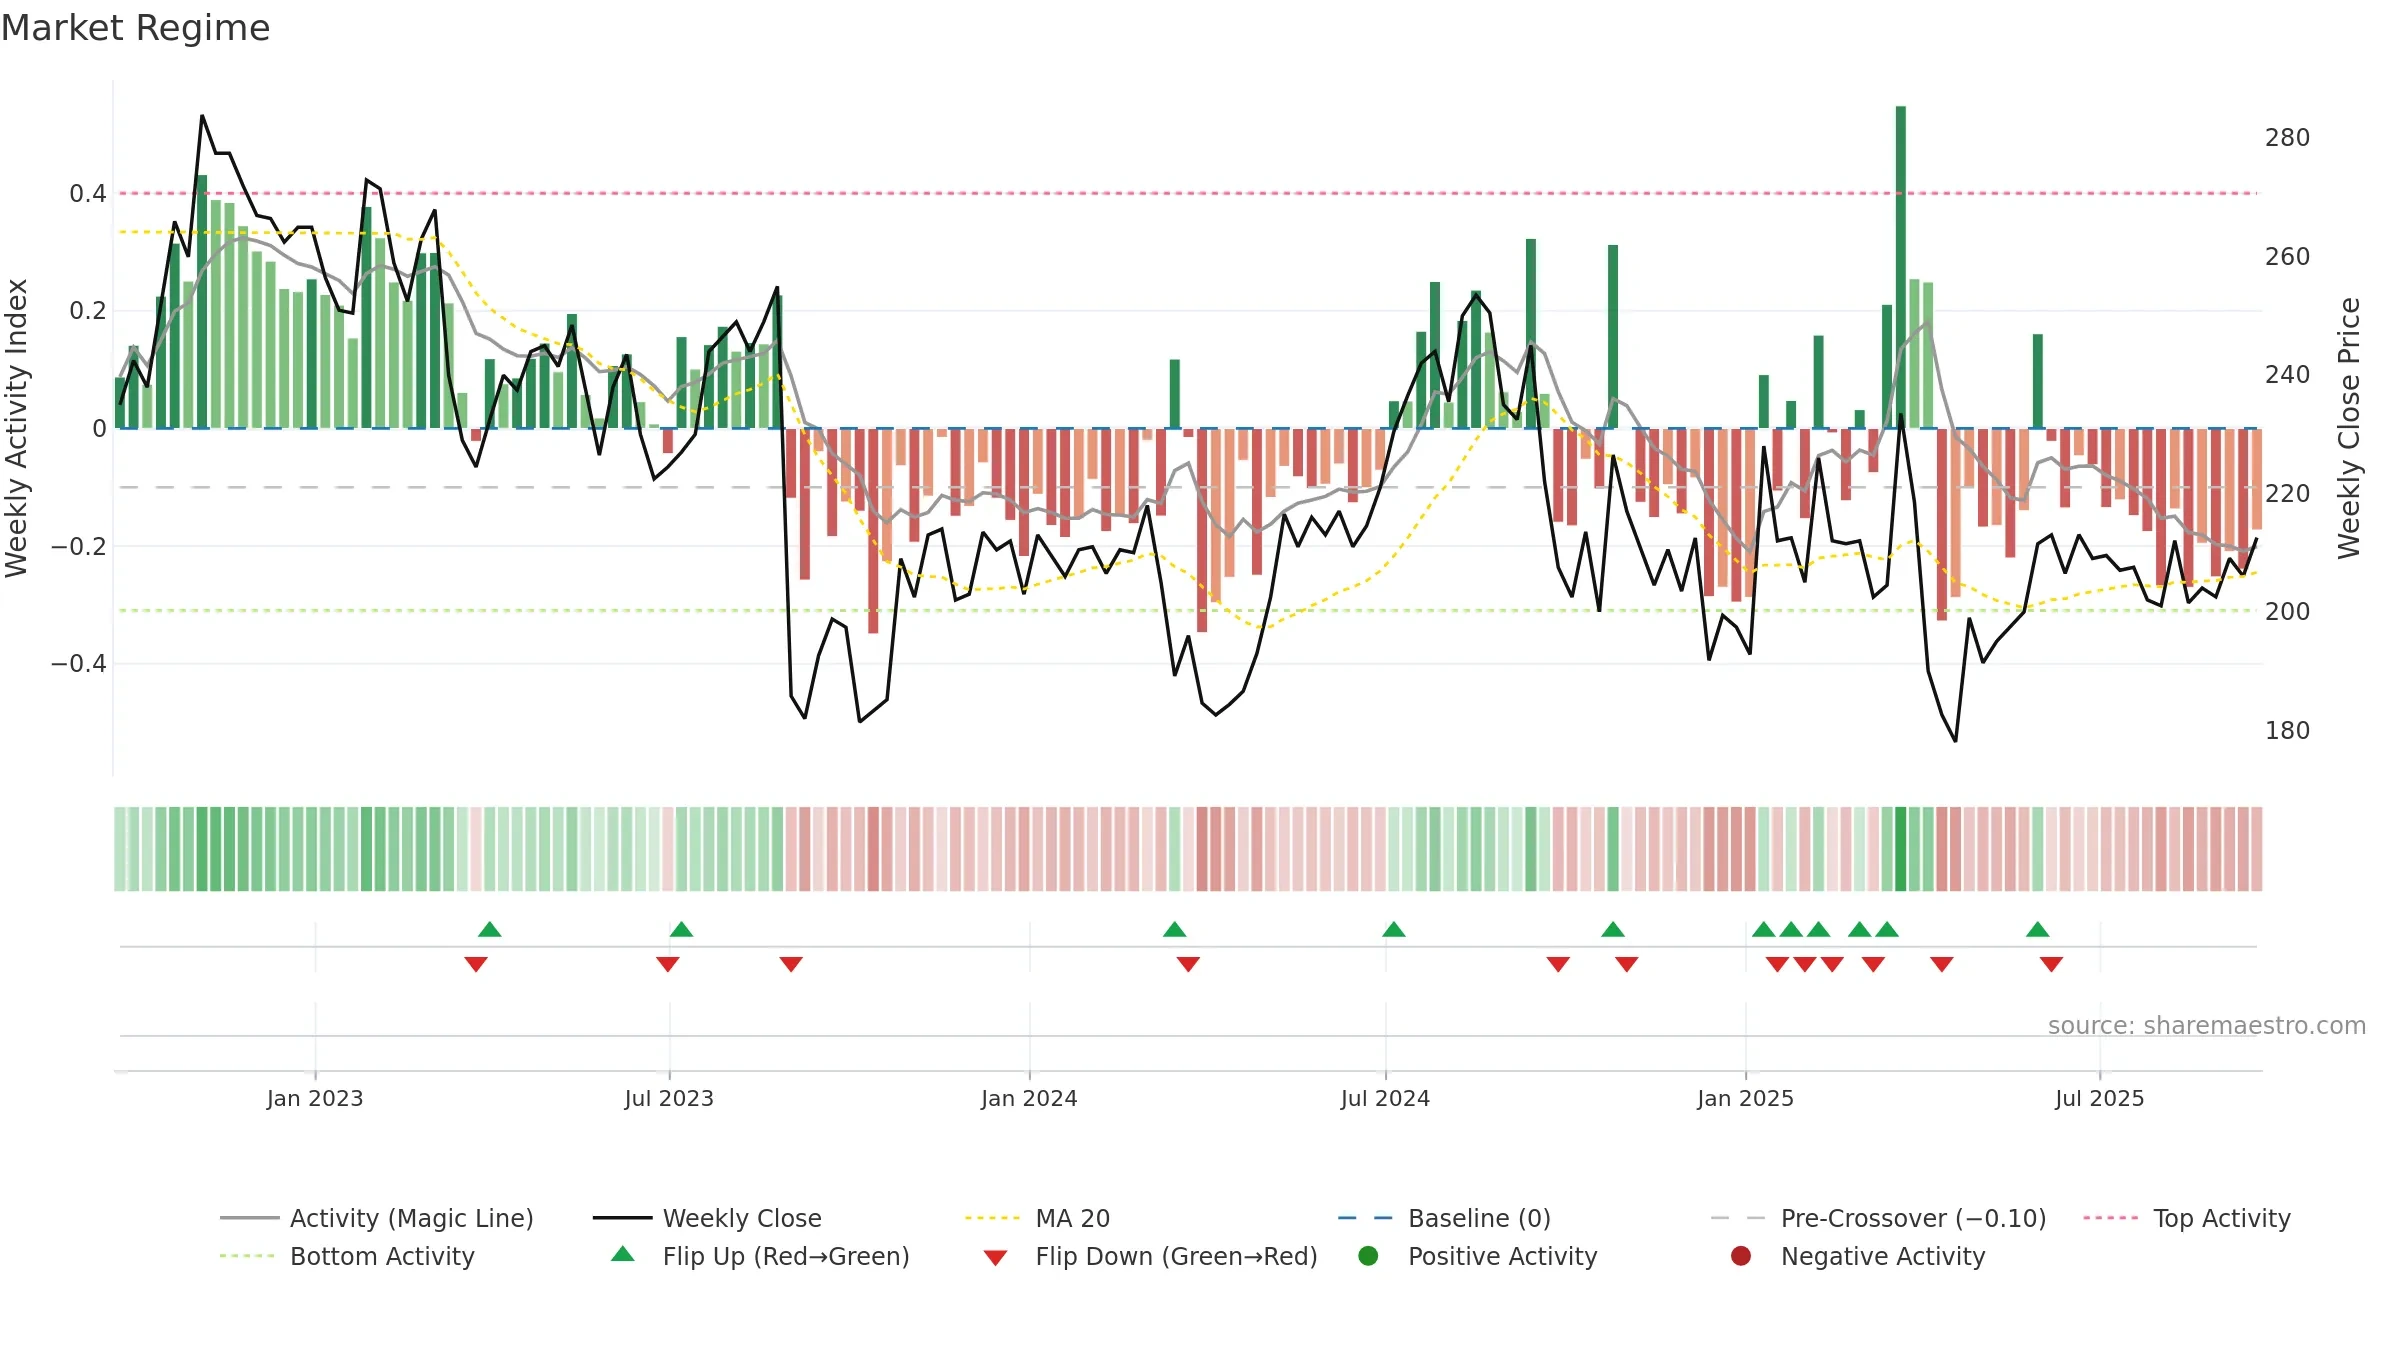The width and height of the screenshot is (2400, 1350).
Task: Click the last flip-down red triangle before Jul 2025
Action: point(2051,964)
